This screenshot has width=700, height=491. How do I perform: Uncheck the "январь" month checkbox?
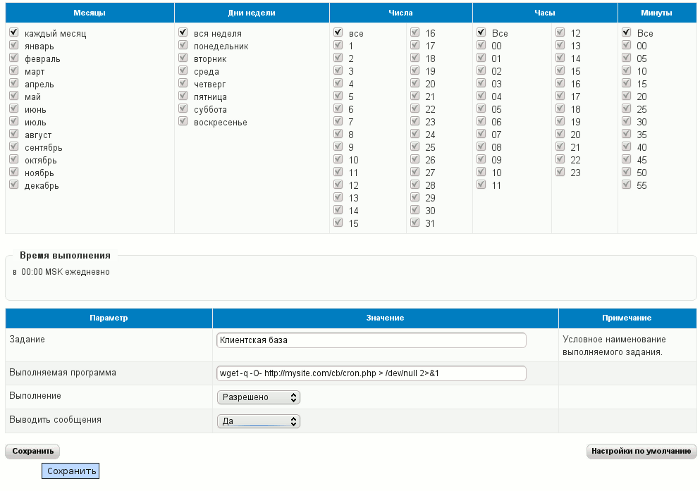[14, 46]
